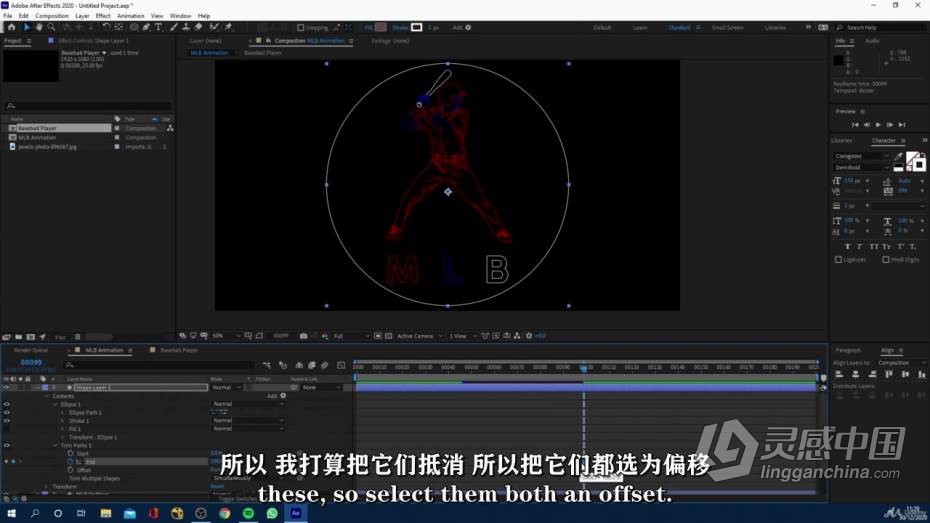Toggle visibility of Ellipse 1
Screen dimensions: 930x523
point(7,404)
